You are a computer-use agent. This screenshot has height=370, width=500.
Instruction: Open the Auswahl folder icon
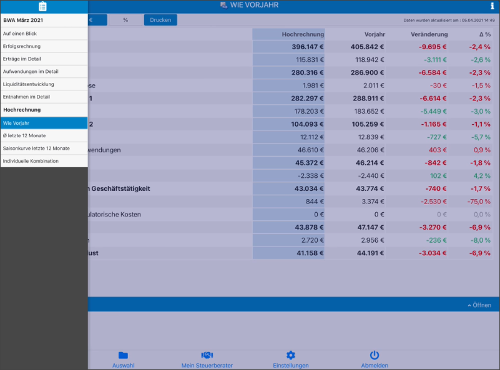click(x=123, y=355)
